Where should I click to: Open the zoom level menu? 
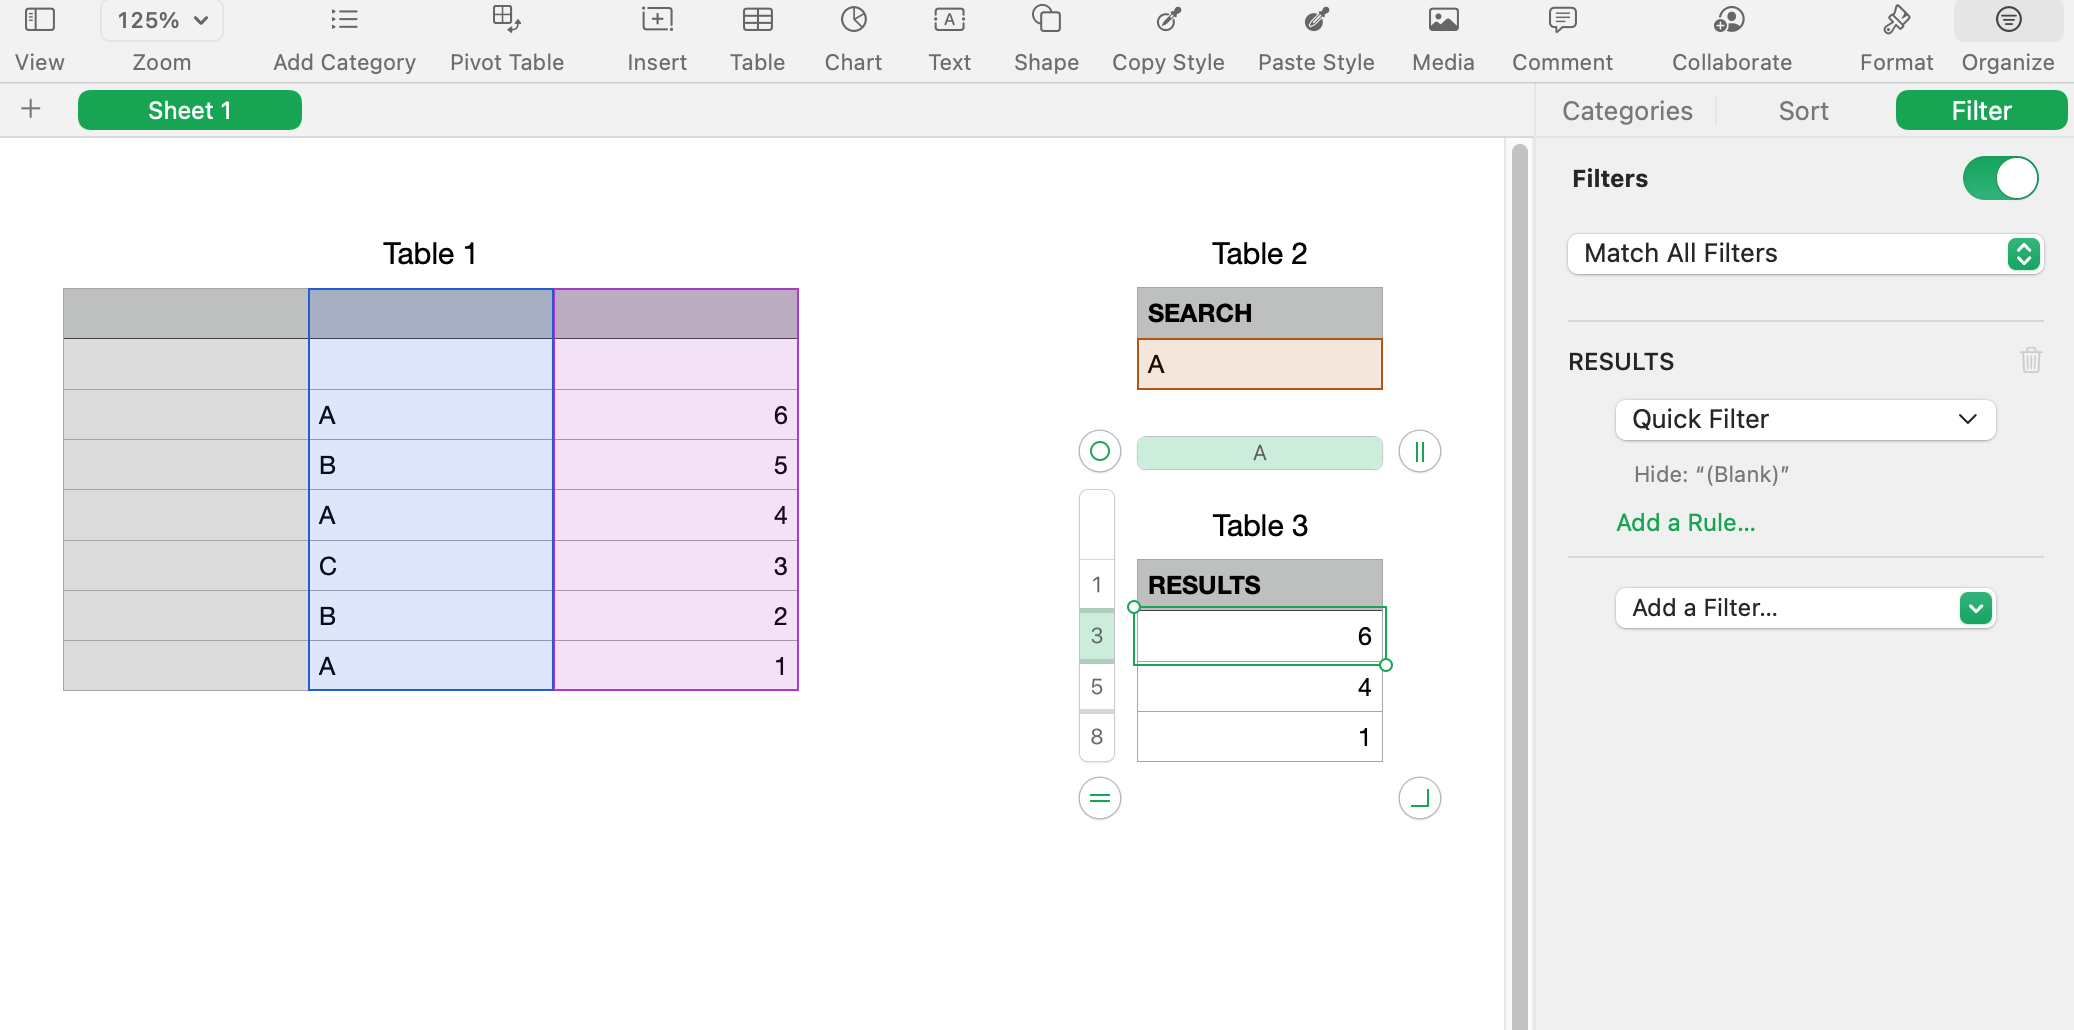pyautogui.click(x=161, y=19)
